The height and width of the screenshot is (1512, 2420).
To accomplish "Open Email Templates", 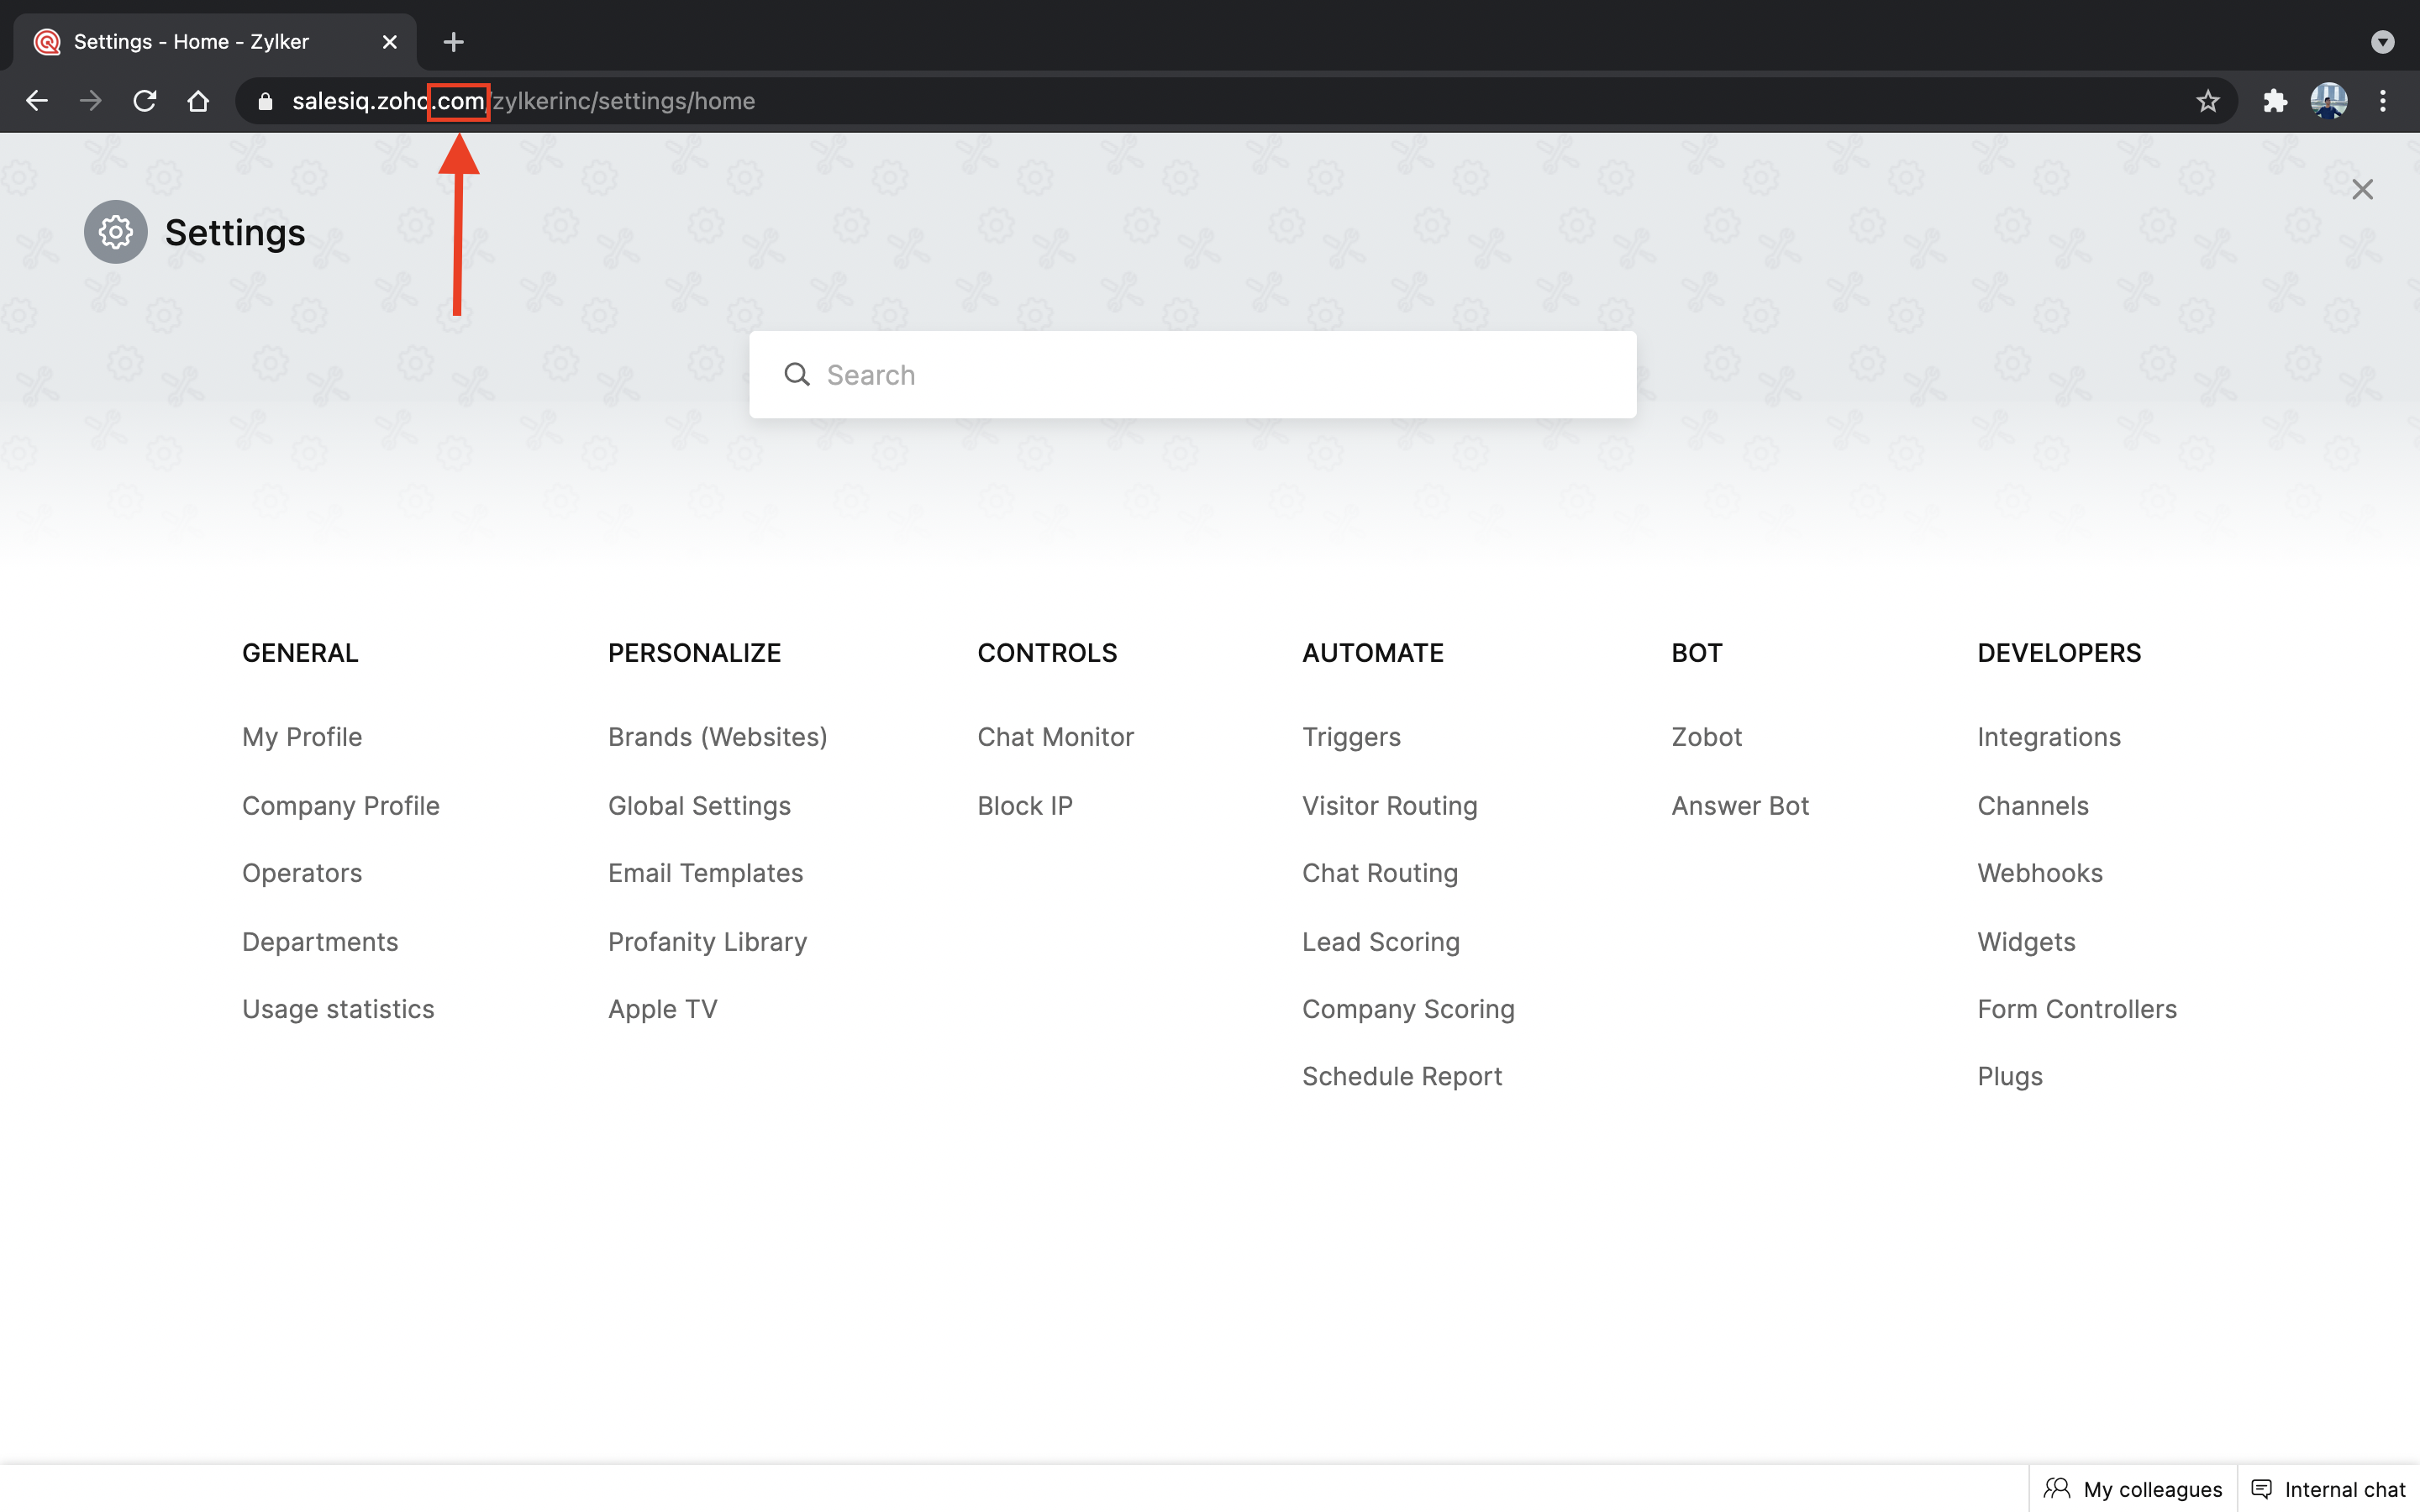I will pyautogui.click(x=706, y=874).
